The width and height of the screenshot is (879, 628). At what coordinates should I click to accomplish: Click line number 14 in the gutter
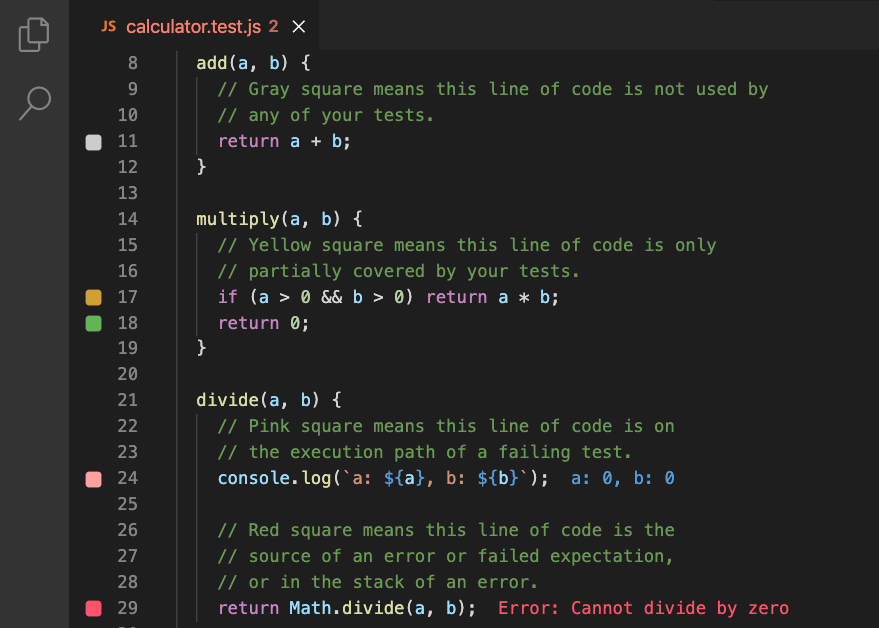(128, 219)
